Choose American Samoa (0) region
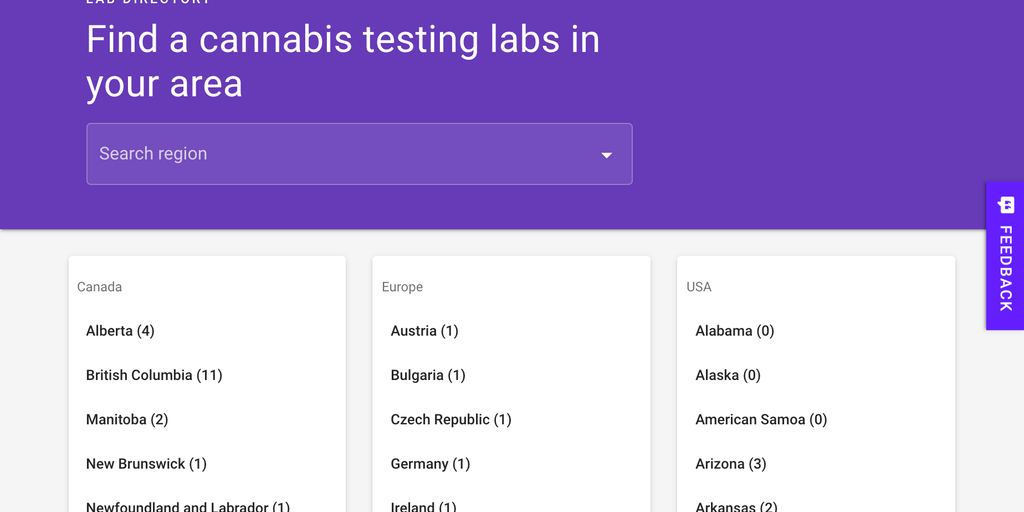The width and height of the screenshot is (1024, 512). [761, 419]
